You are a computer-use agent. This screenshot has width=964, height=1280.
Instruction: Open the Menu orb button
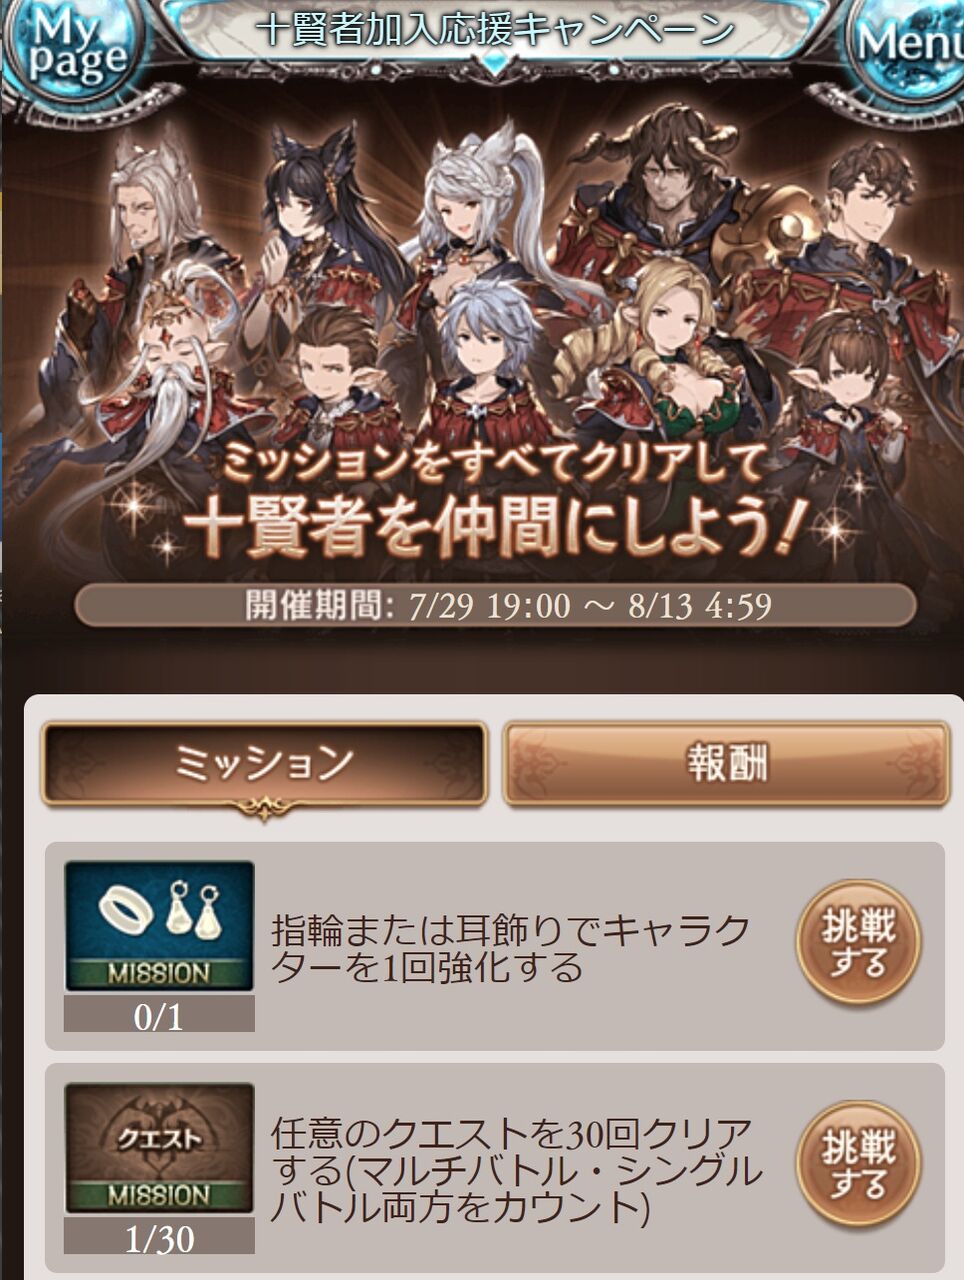pyautogui.click(x=905, y=42)
